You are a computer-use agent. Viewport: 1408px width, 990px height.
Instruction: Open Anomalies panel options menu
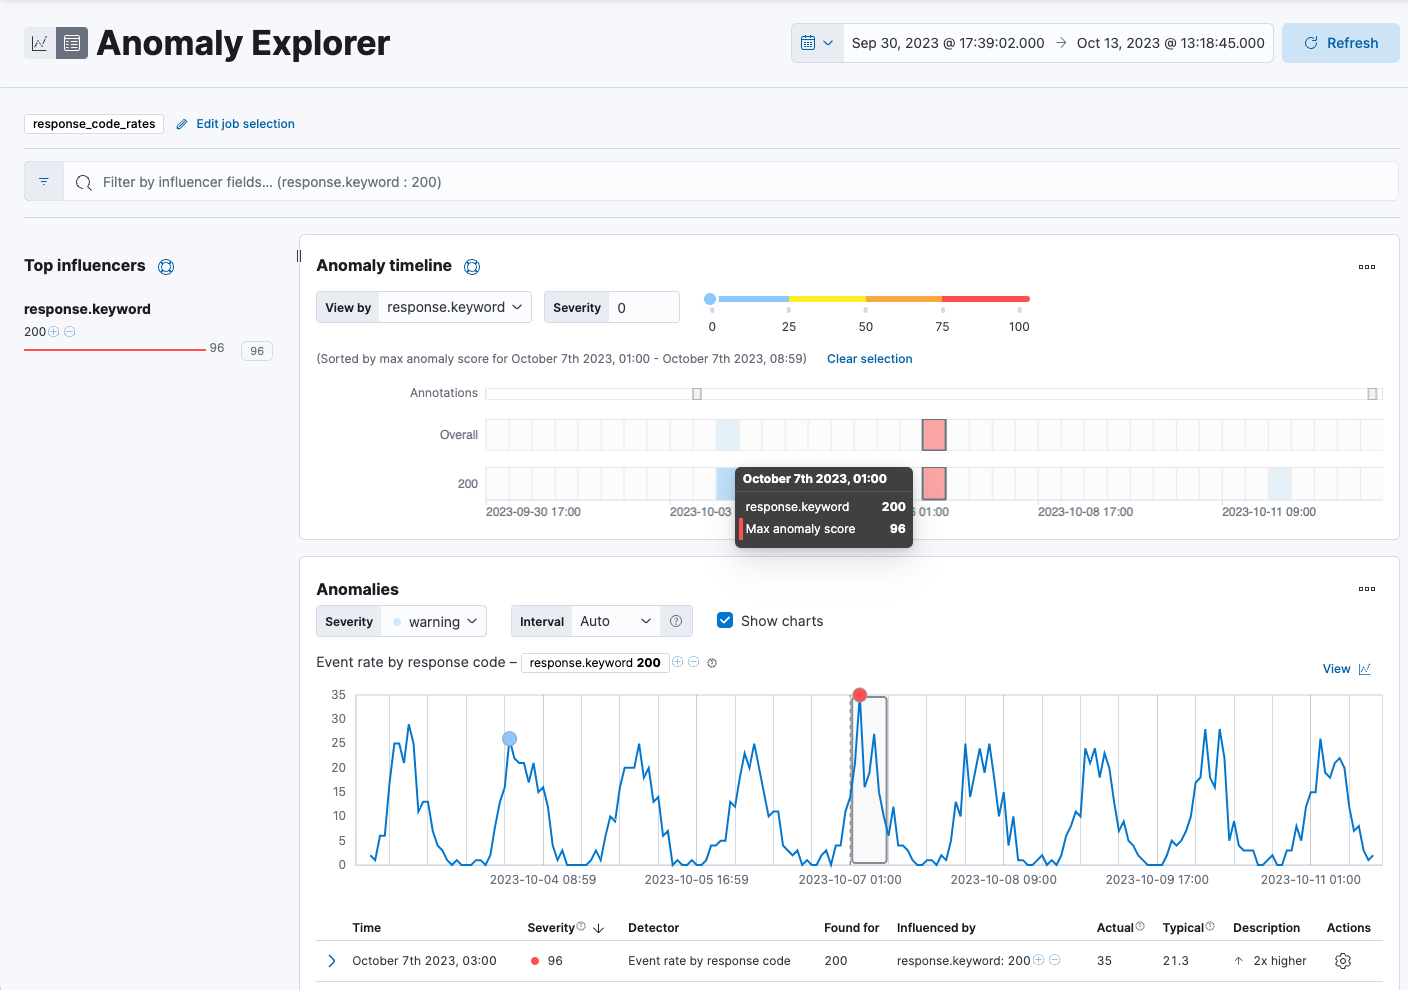click(x=1366, y=589)
